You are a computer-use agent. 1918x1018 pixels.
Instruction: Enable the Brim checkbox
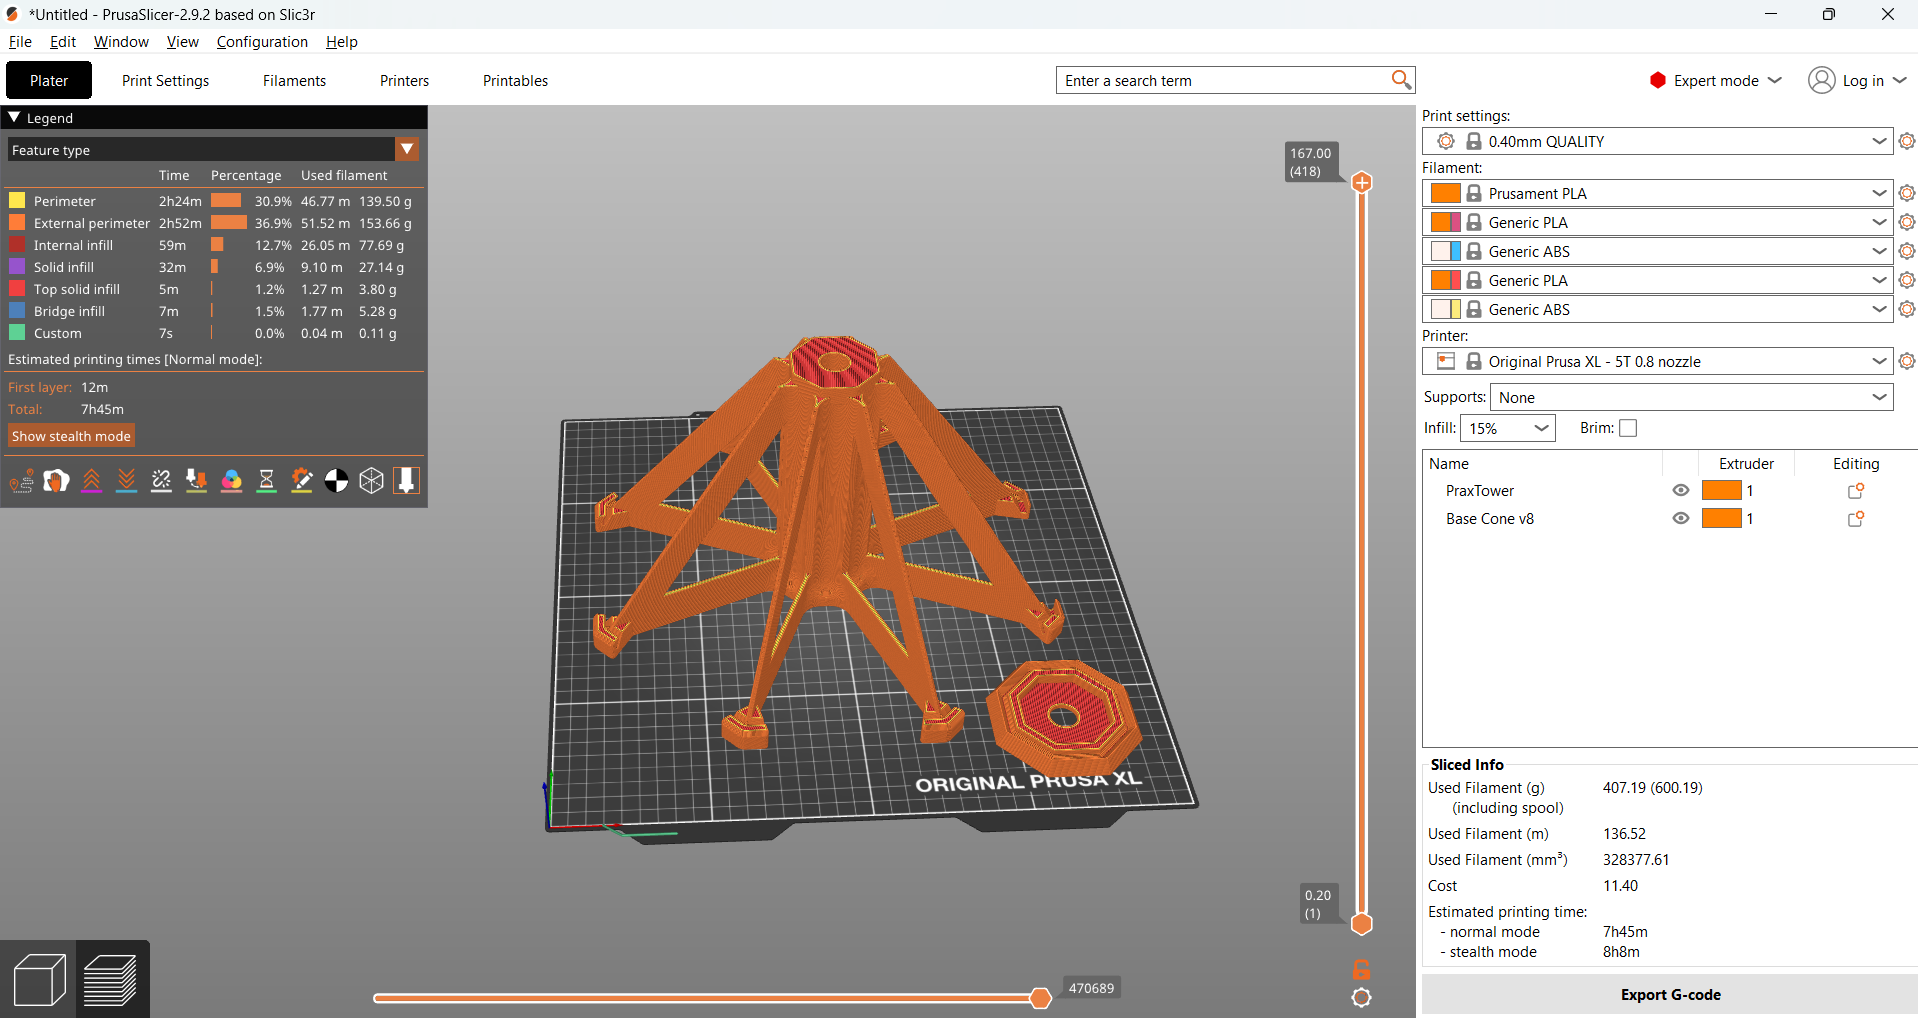[x=1628, y=428]
